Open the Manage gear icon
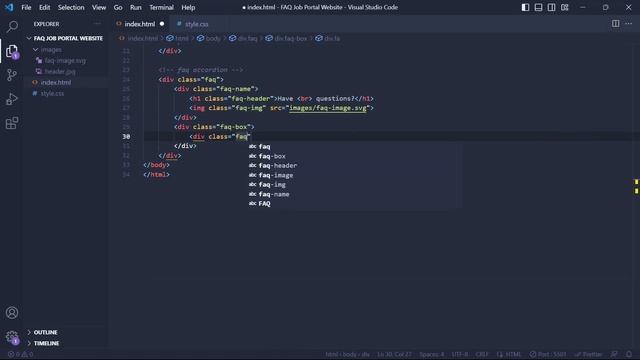640x360 pixels. coord(12,337)
